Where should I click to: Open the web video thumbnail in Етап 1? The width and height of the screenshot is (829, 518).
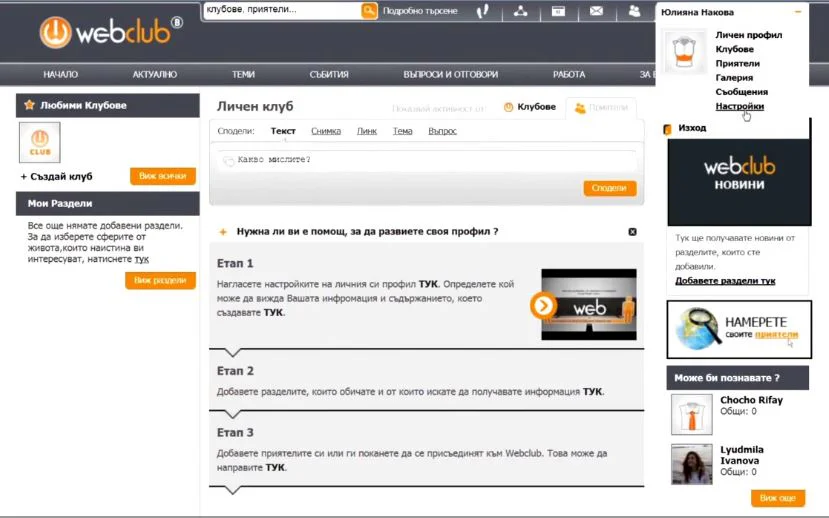click(x=589, y=304)
